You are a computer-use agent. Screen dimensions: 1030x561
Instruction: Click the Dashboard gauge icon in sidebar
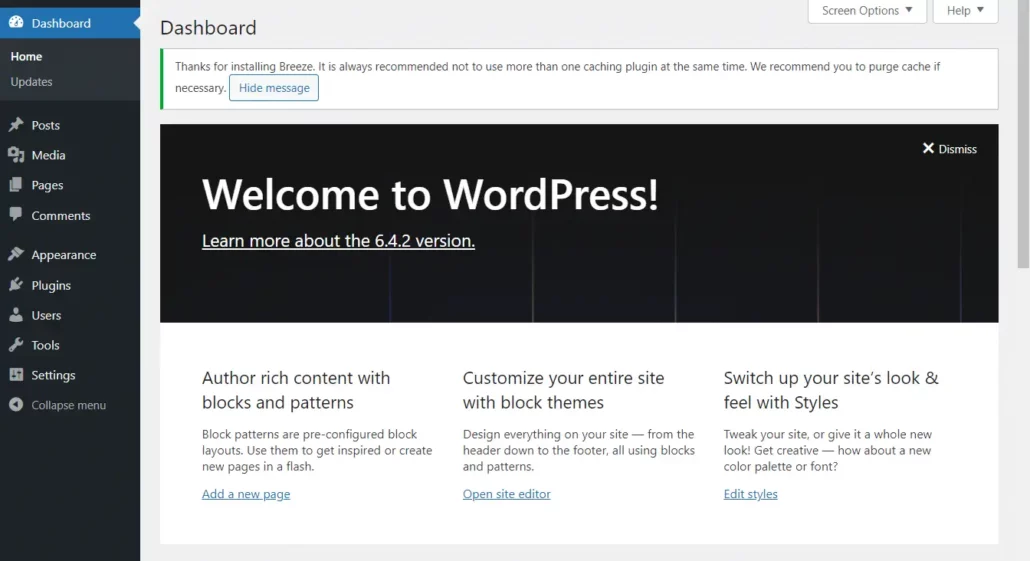(16, 22)
